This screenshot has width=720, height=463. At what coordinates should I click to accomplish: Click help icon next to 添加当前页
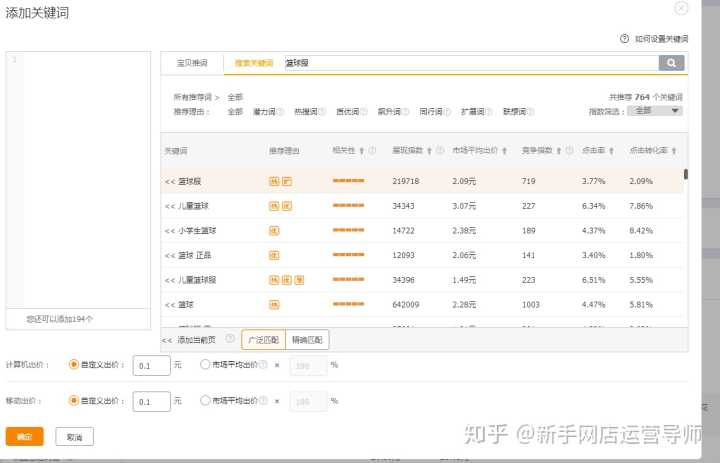click(x=230, y=339)
